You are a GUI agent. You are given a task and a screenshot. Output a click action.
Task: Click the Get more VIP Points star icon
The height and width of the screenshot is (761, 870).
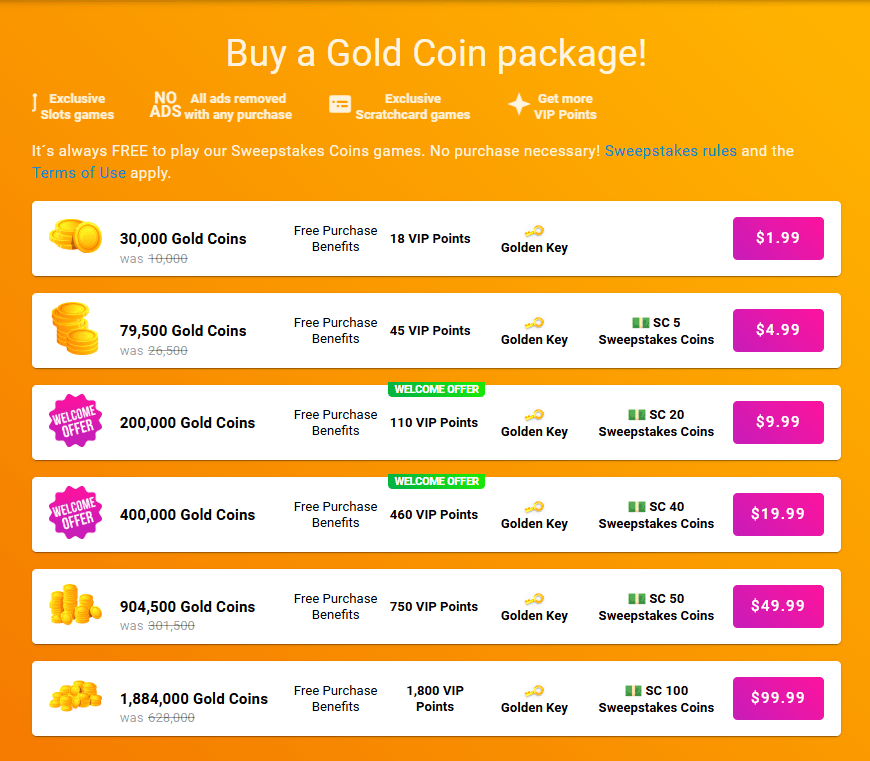coord(519,103)
